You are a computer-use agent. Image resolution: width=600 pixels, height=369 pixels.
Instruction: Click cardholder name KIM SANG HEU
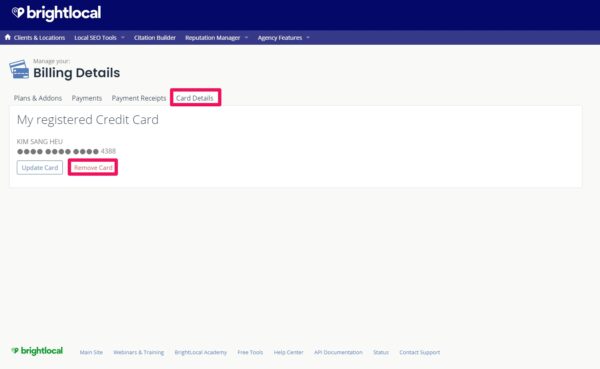coord(40,141)
